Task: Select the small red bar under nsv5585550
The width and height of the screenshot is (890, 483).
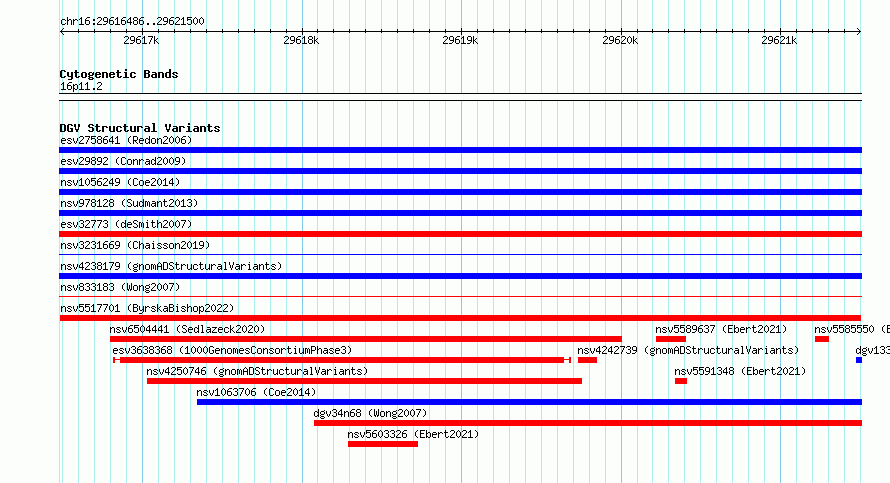Action: (x=821, y=339)
